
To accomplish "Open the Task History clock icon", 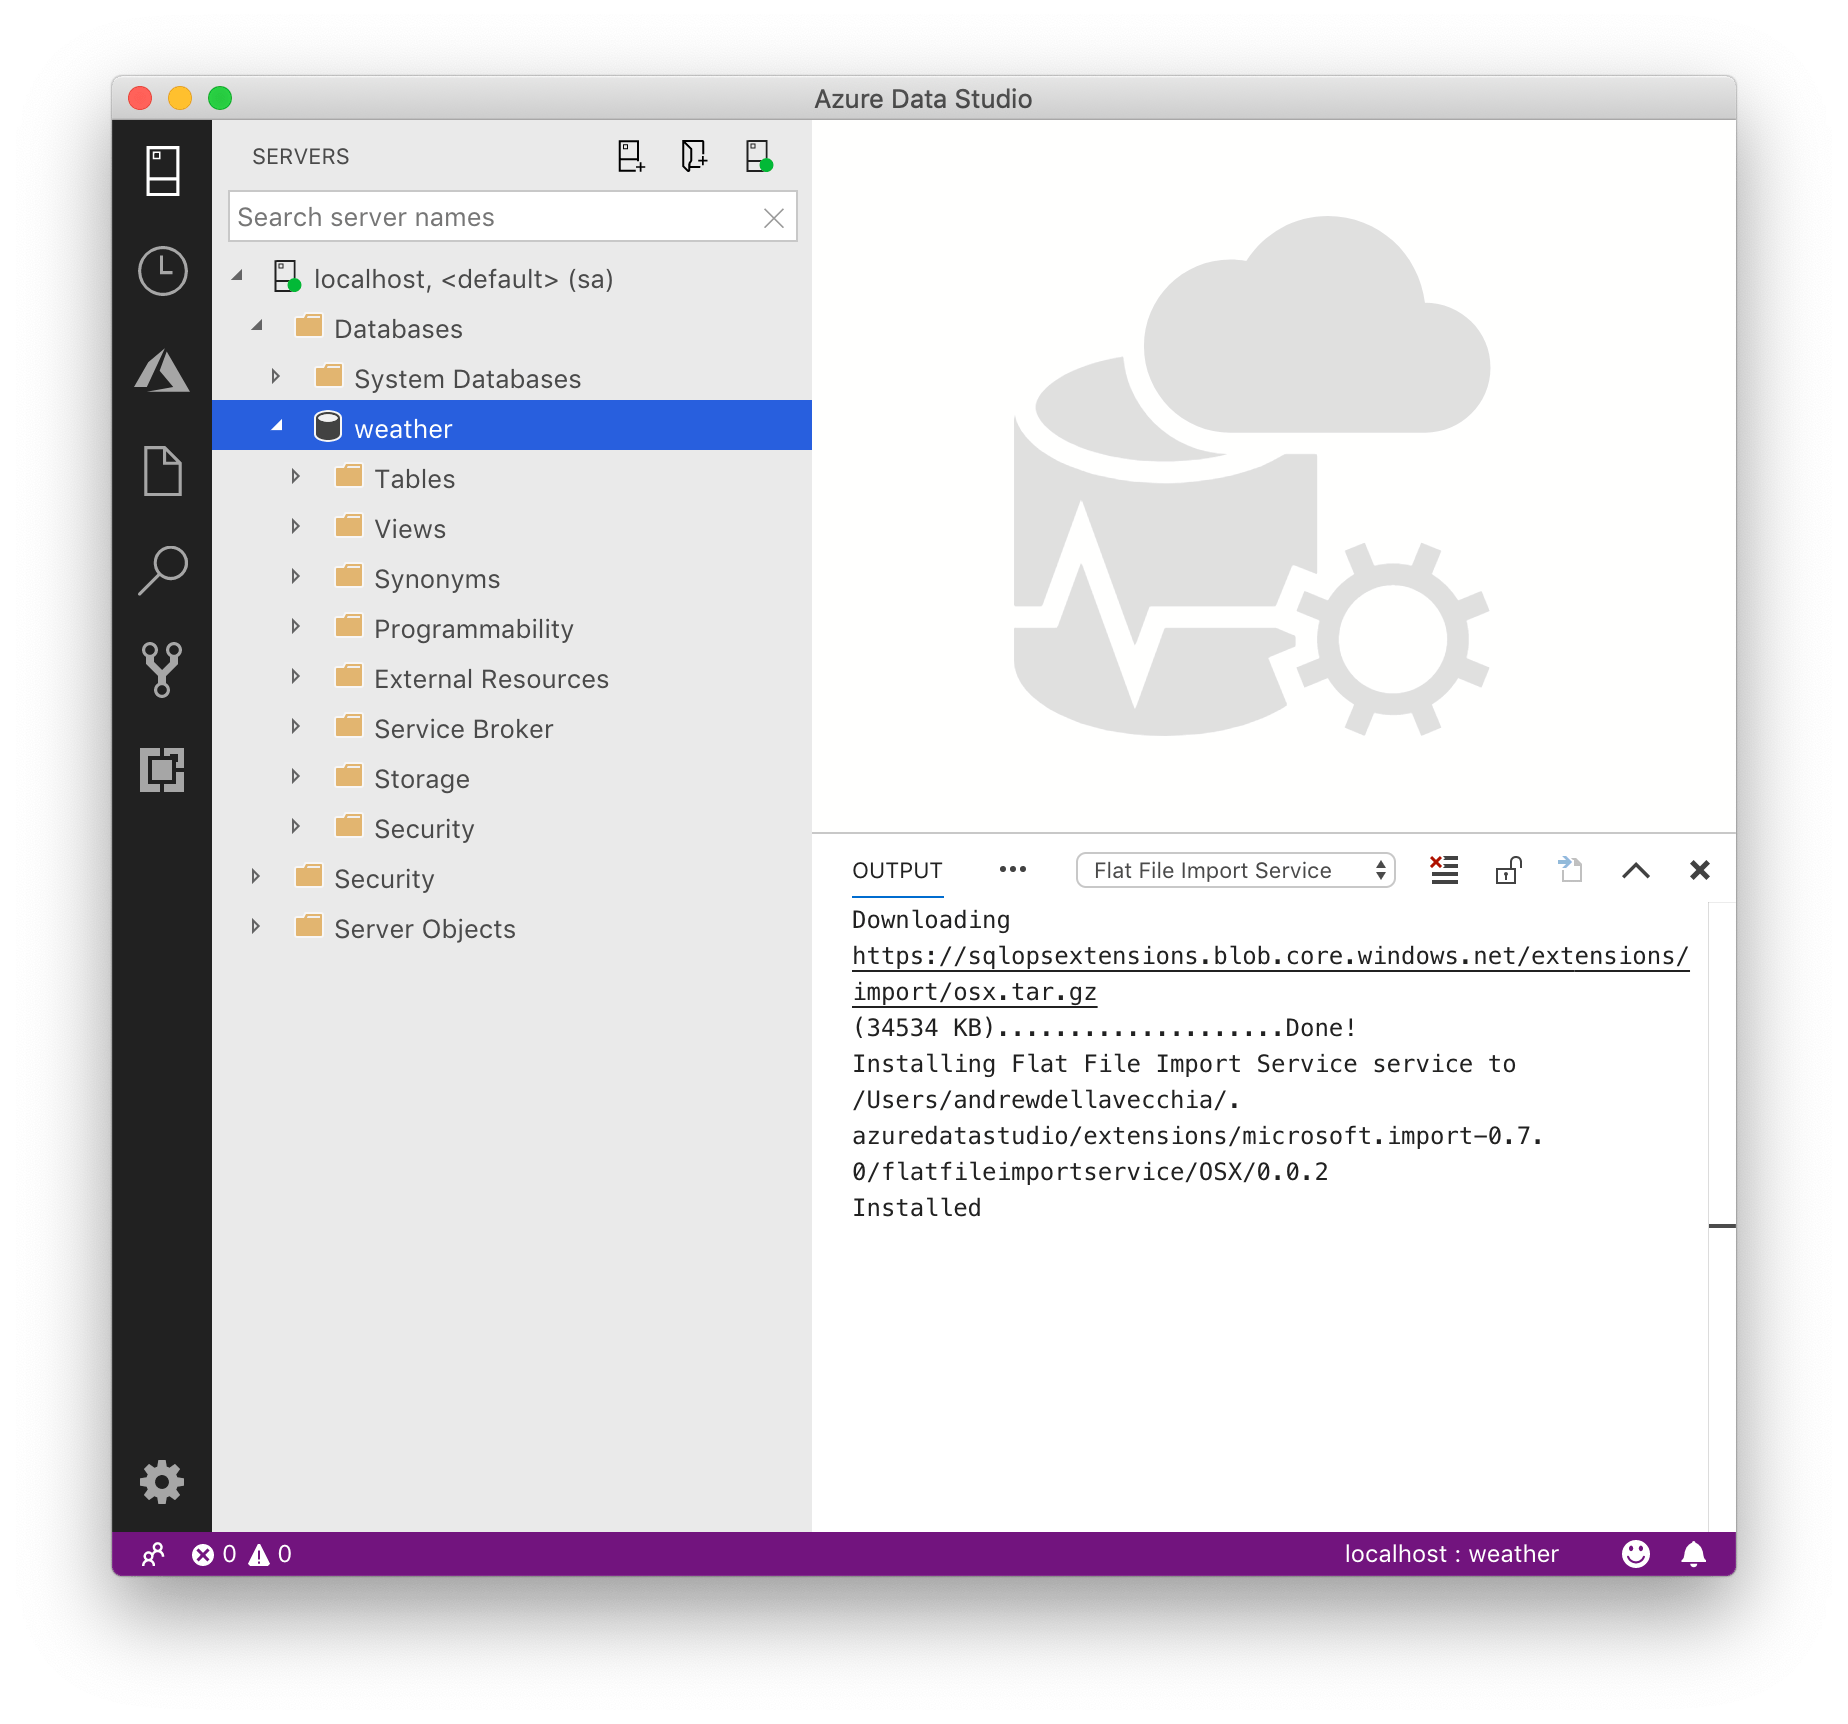I will pos(162,271).
